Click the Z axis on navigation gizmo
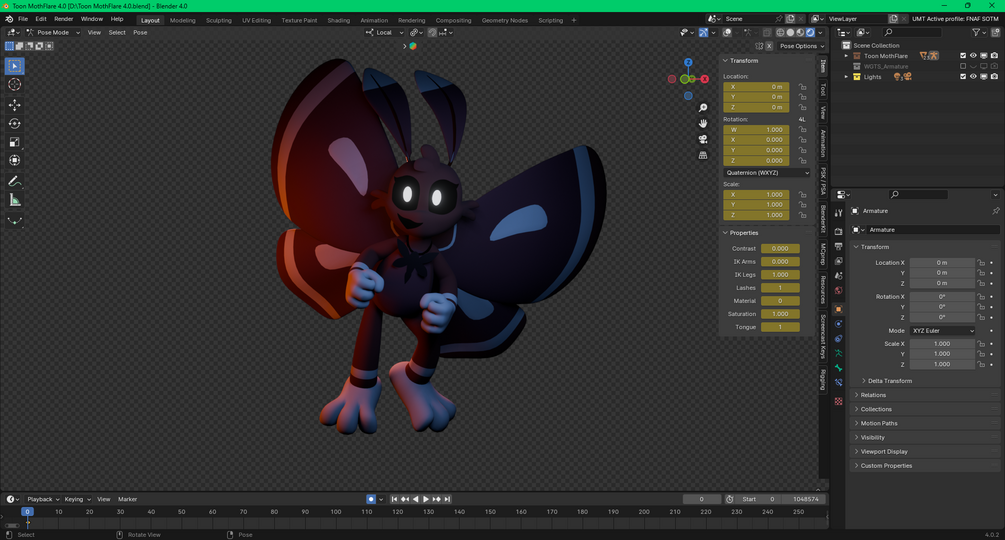Viewport: 1005px width, 540px height. (x=688, y=63)
